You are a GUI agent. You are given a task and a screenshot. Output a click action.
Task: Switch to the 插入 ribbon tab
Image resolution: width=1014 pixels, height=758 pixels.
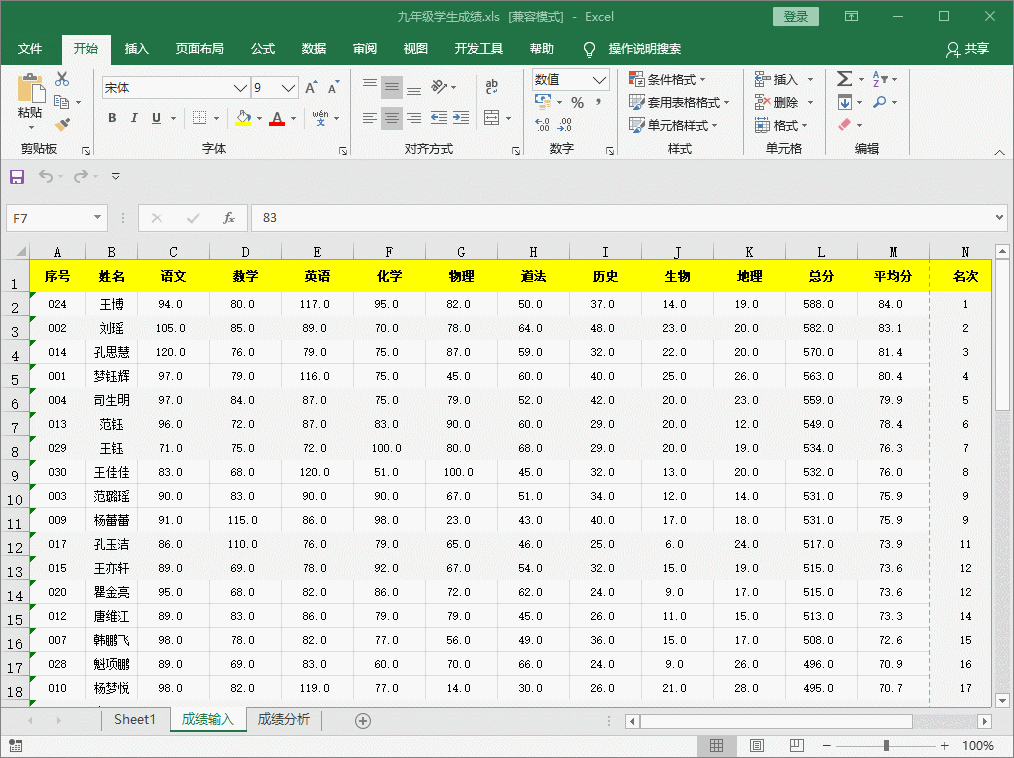[137, 49]
